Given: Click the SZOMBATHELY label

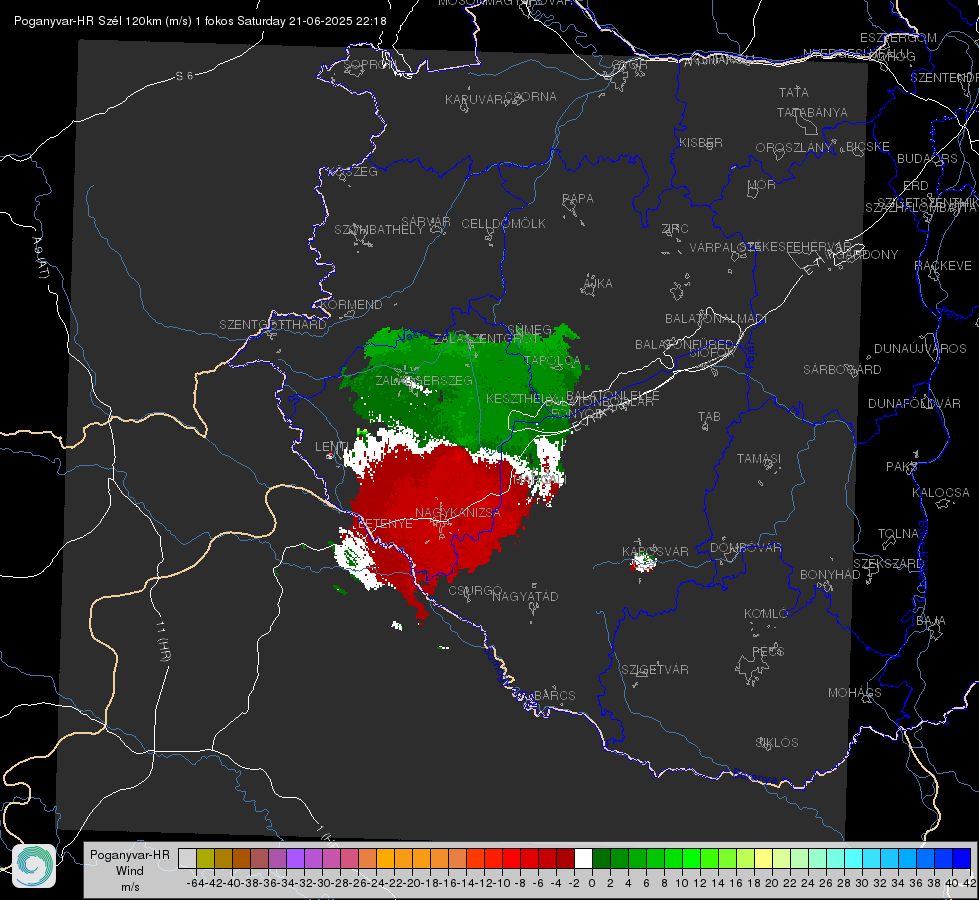Looking at the screenshot, I should pos(379,230).
